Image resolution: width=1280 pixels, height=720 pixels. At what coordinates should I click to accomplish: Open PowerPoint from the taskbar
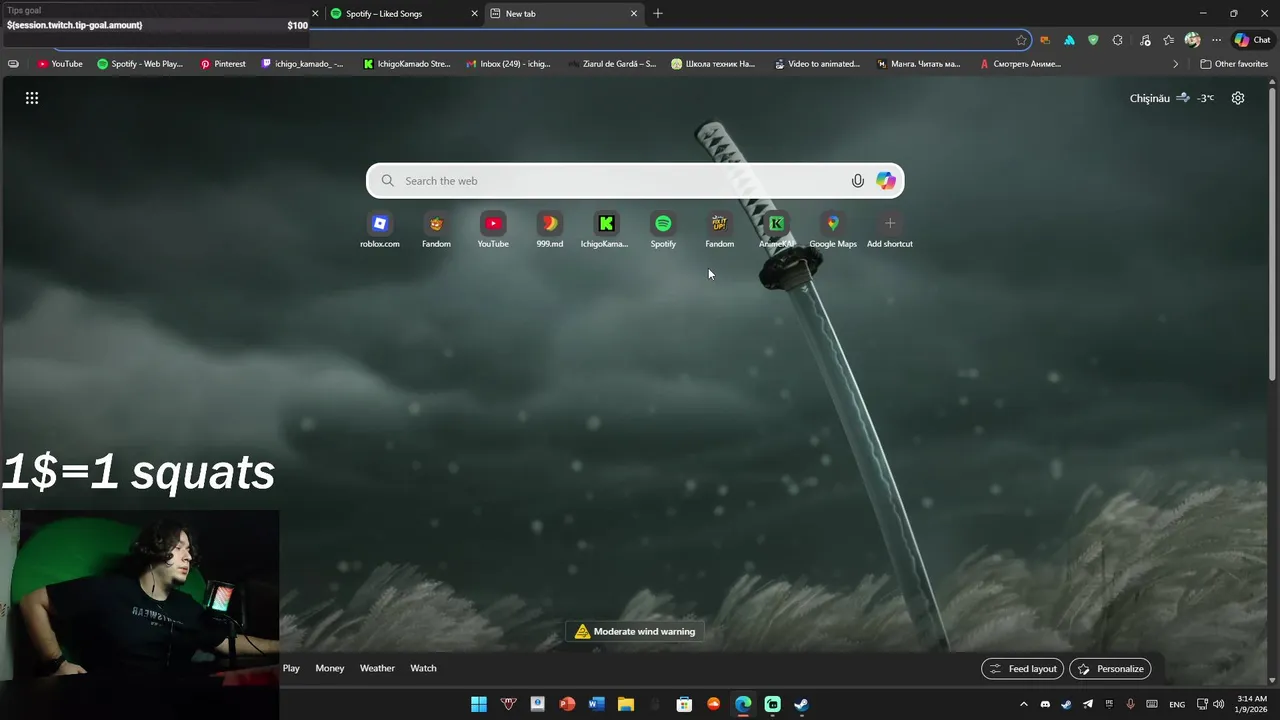(567, 704)
